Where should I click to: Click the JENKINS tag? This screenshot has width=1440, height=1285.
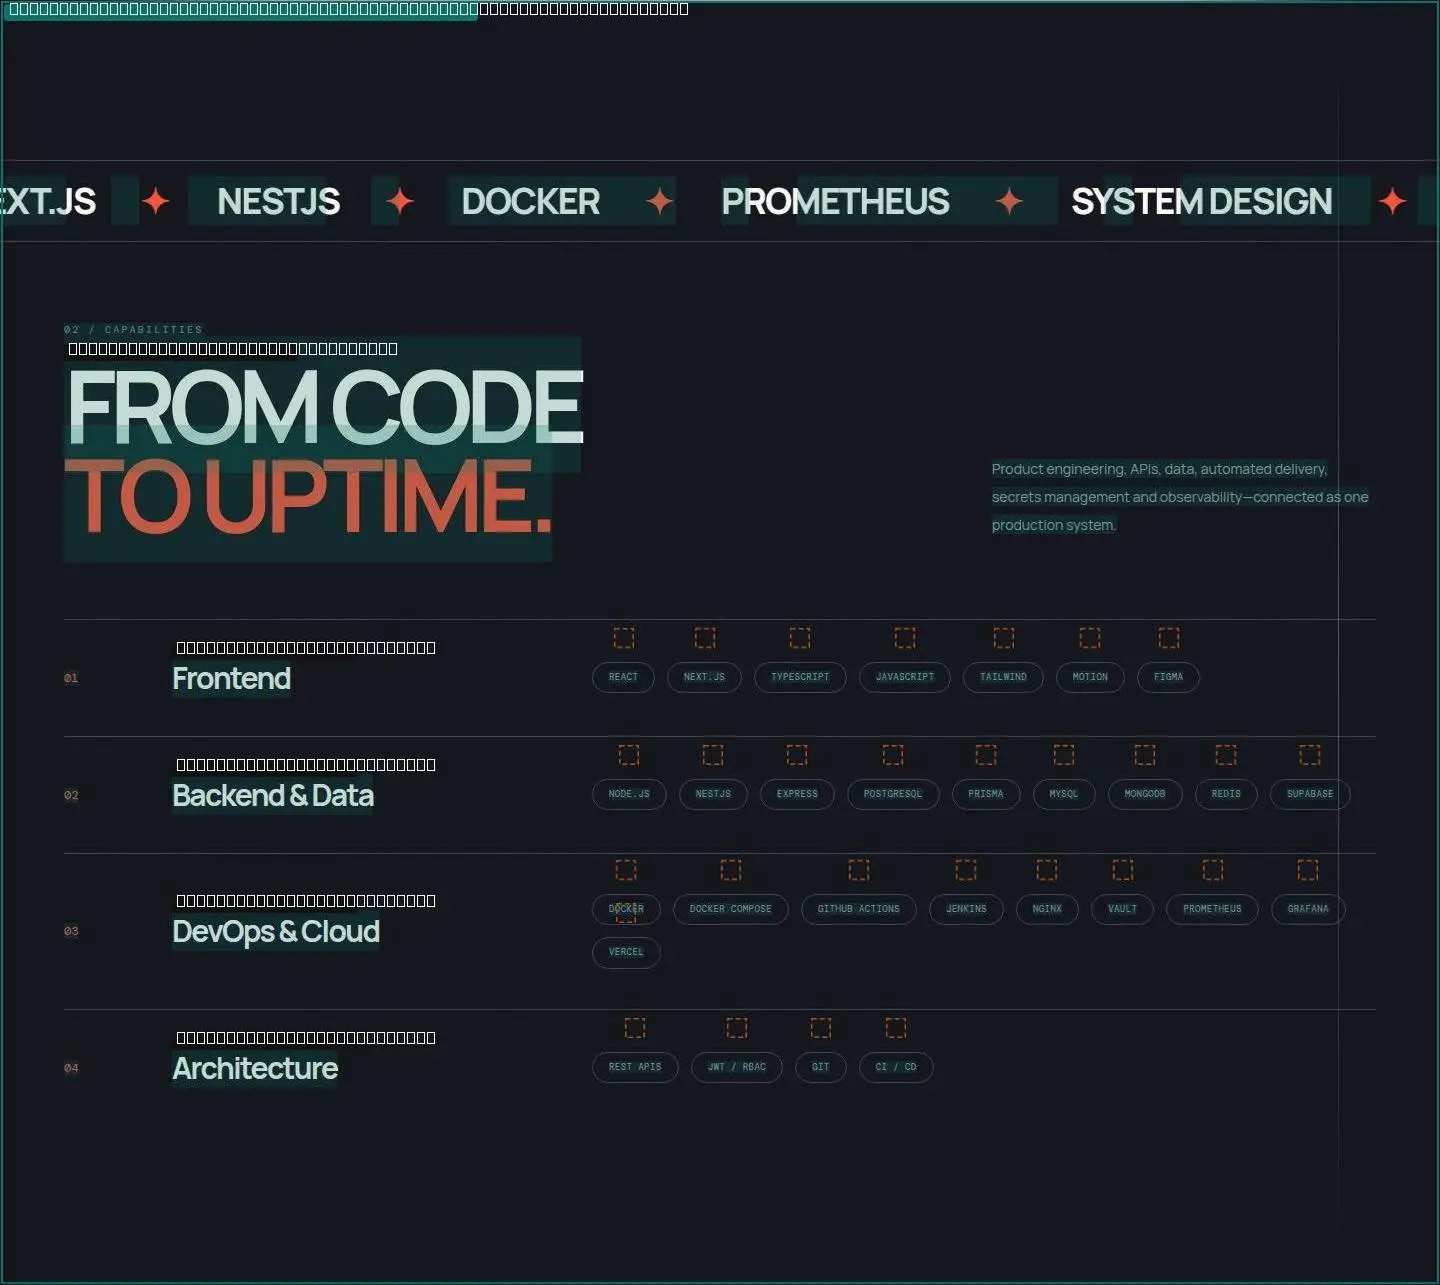(966, 909)
